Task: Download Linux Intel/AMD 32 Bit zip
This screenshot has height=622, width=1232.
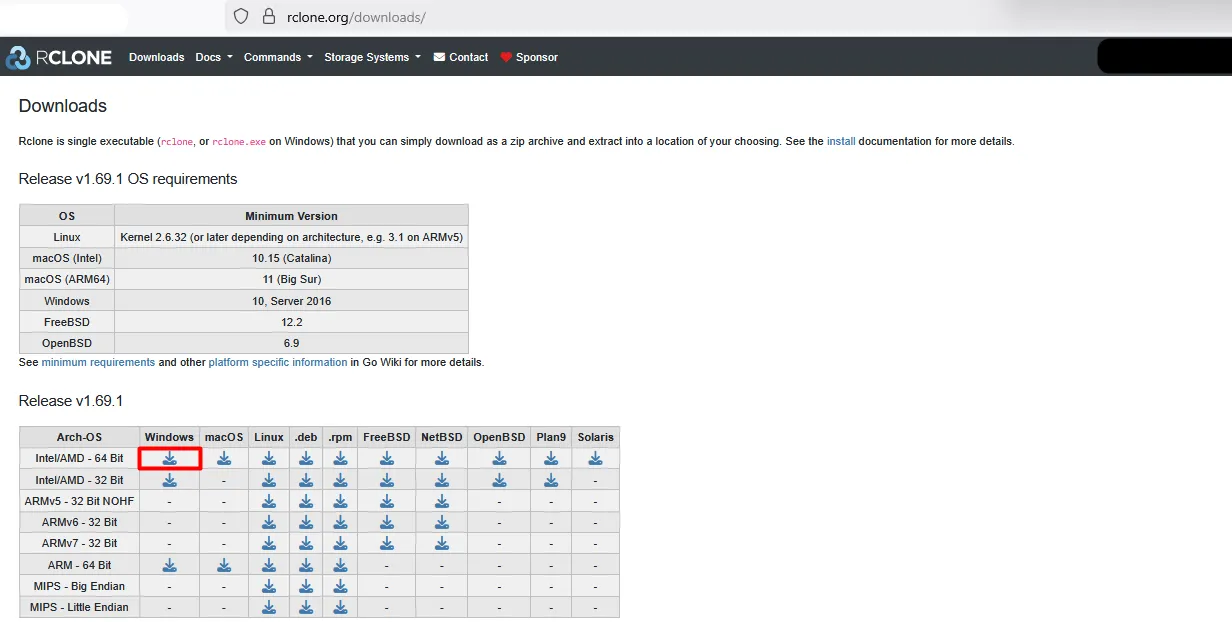Action: click(269, 480)
